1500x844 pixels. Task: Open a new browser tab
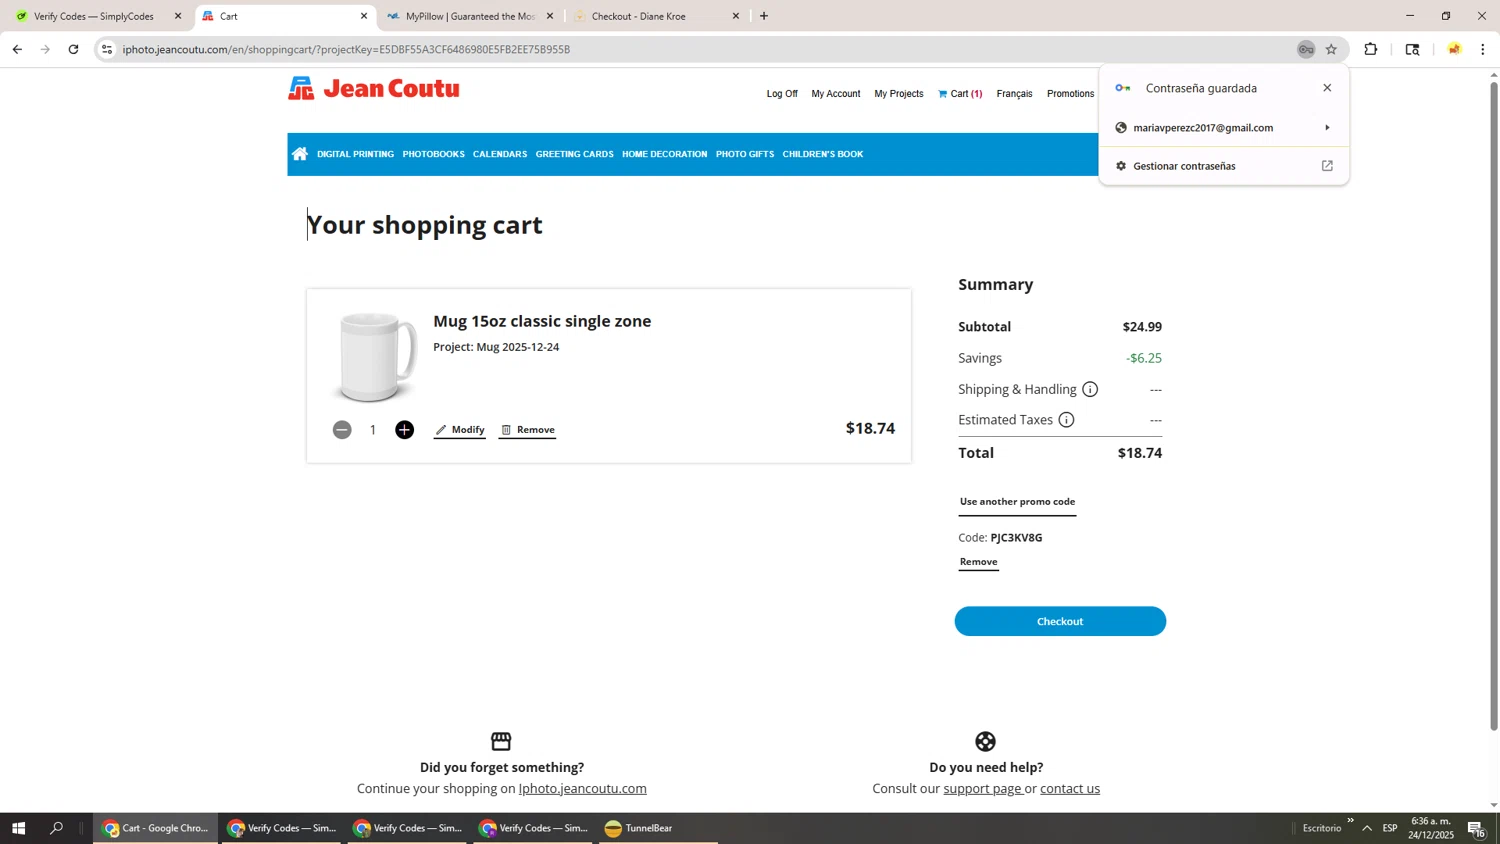(x=764, y=16)
